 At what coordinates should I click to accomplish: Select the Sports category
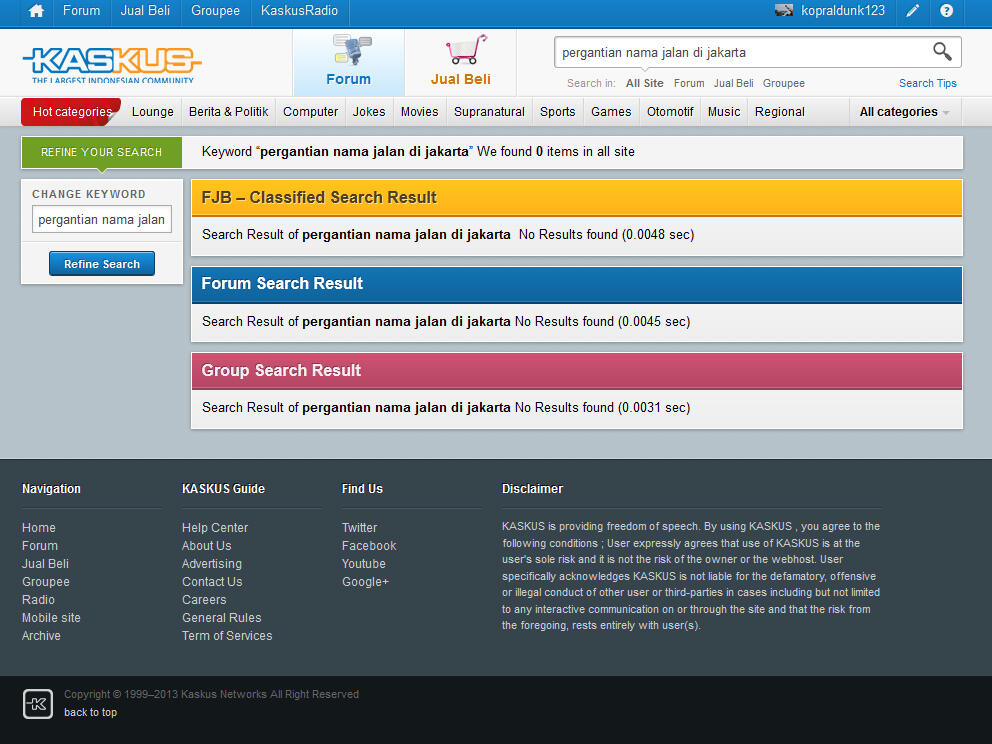(557, 112)
